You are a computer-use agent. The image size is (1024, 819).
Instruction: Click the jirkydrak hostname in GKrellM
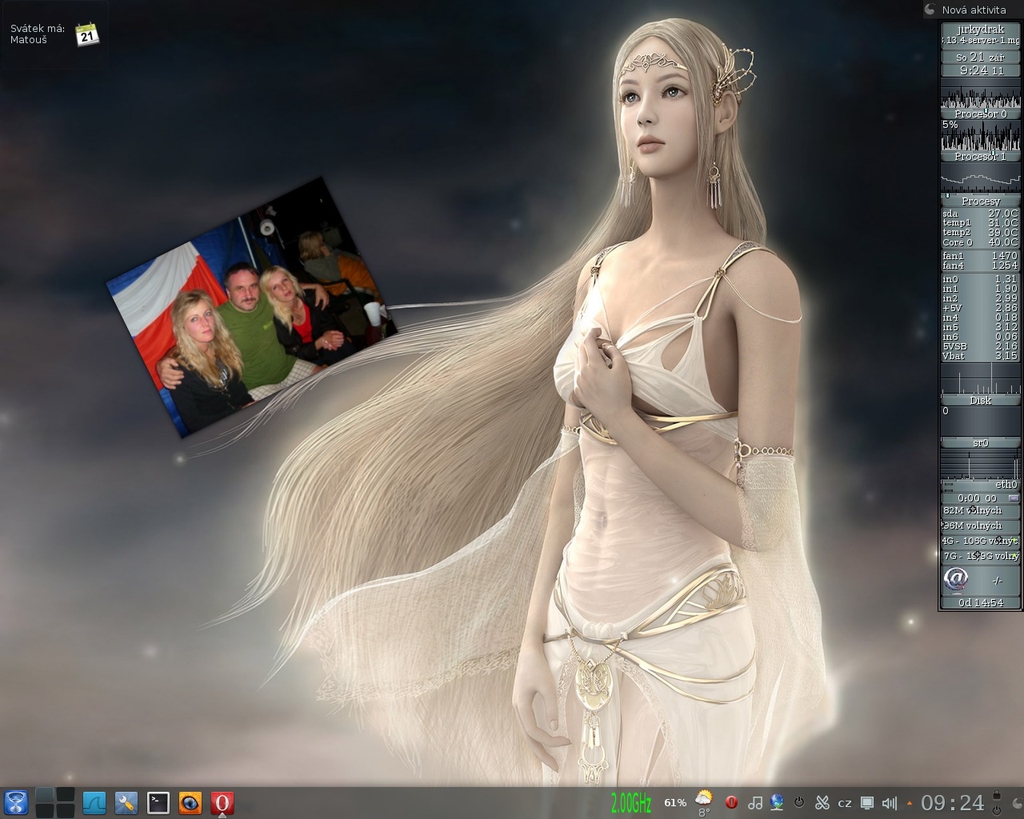click(x=980, y=29)
